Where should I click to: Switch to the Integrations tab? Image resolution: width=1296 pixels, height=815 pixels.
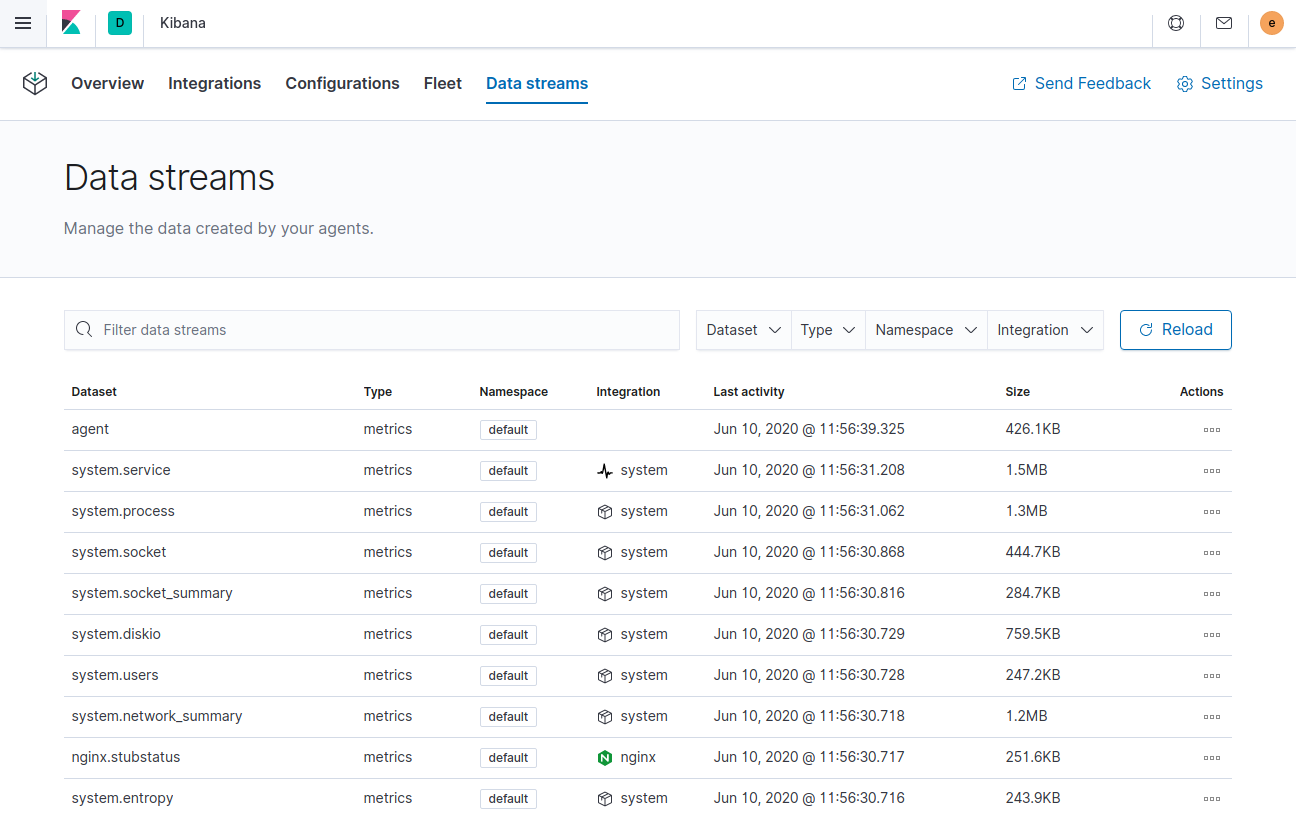[214, 84]
